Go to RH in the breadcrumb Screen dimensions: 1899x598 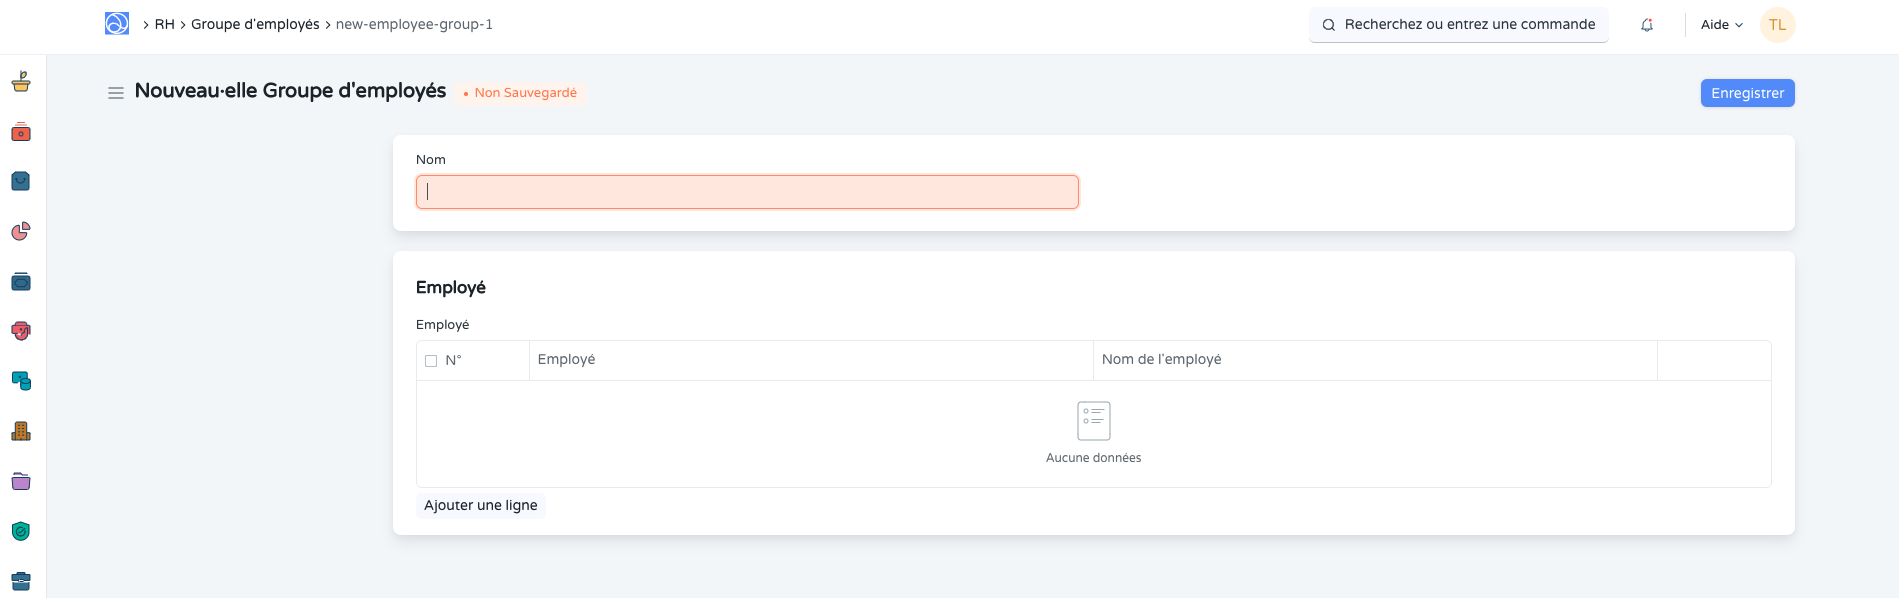[164, 25]
